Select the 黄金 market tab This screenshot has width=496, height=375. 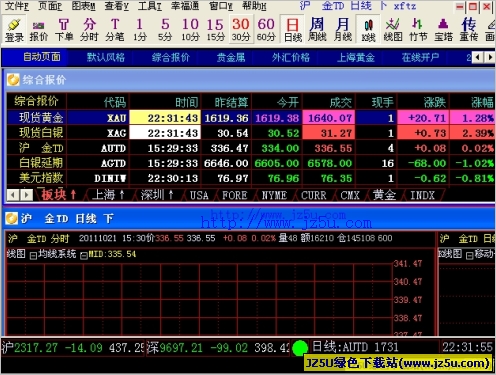pyautogui.click(x=384, y=195)
